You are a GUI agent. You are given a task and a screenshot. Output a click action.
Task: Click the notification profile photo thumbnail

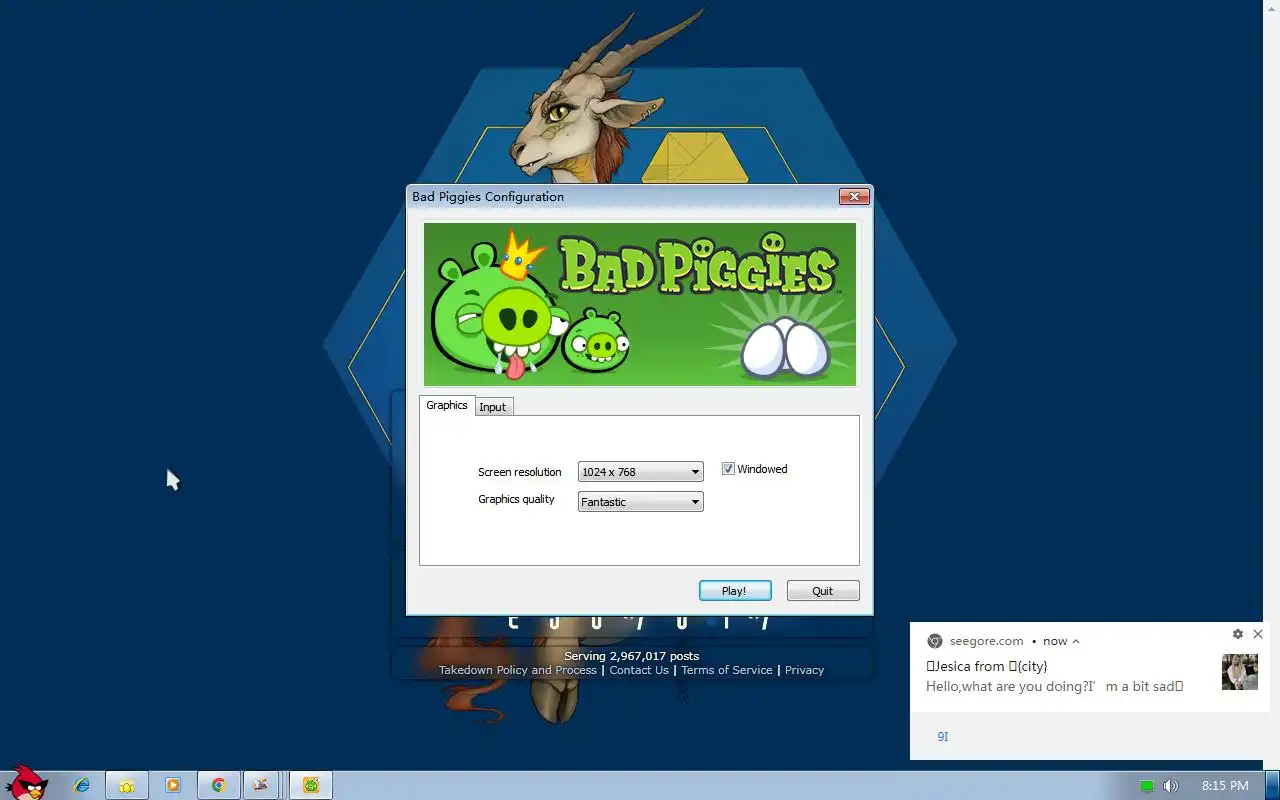[1240, 672]
